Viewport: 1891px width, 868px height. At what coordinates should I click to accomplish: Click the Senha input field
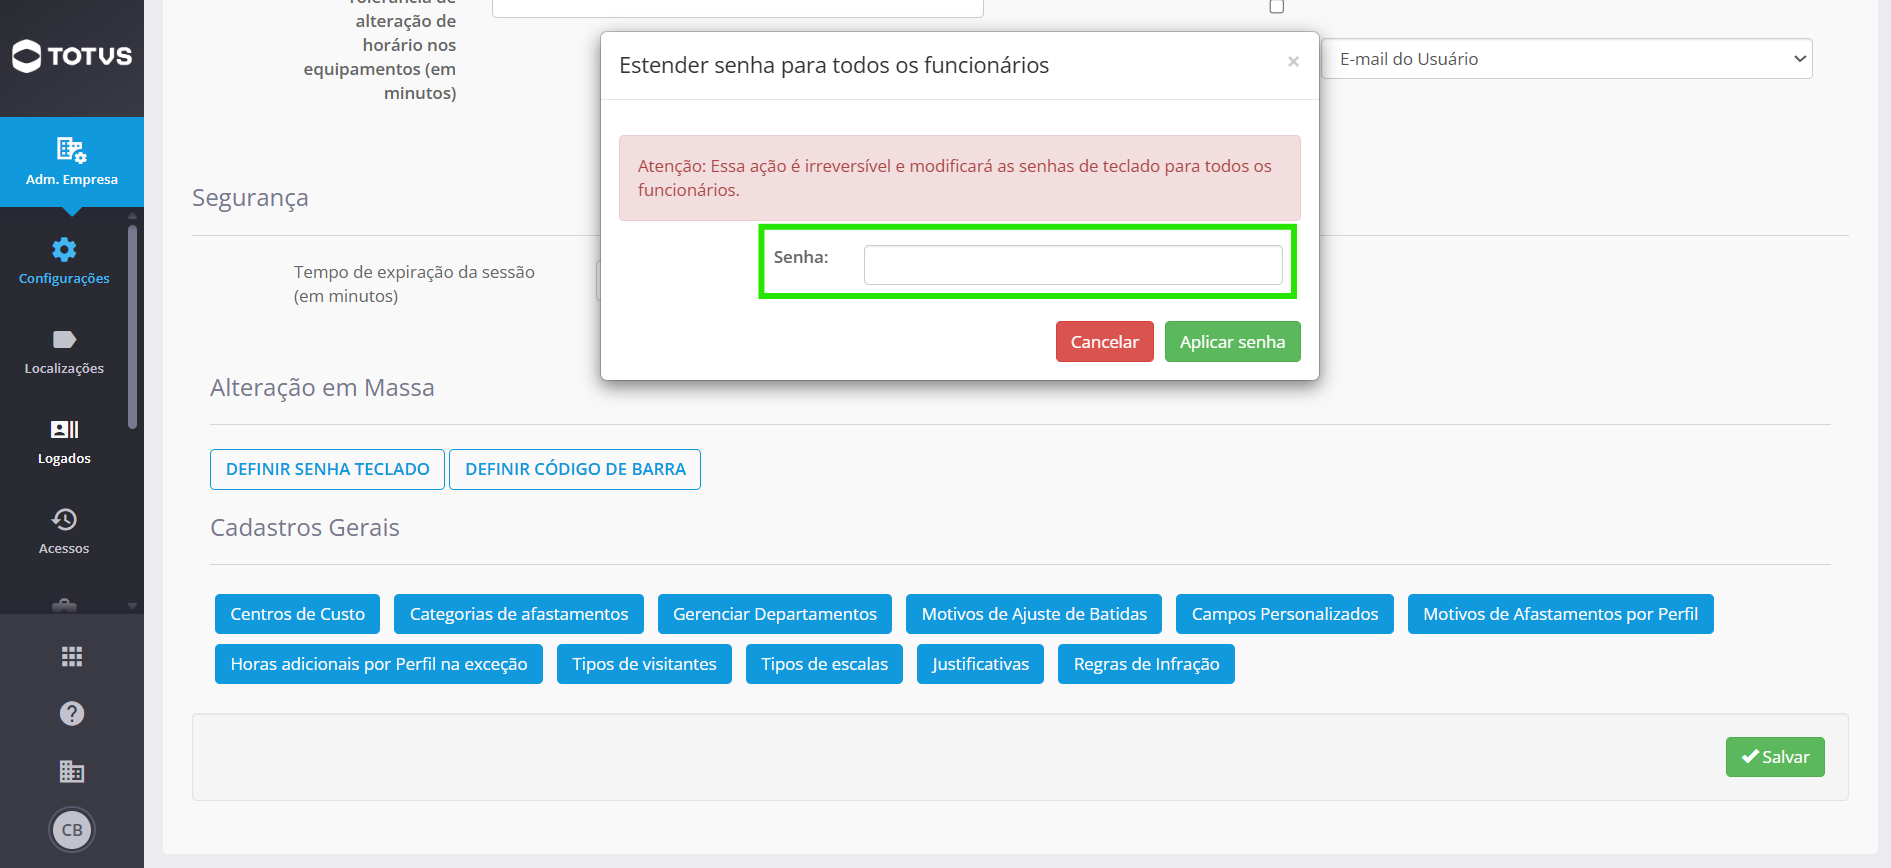click(1073, 265)
